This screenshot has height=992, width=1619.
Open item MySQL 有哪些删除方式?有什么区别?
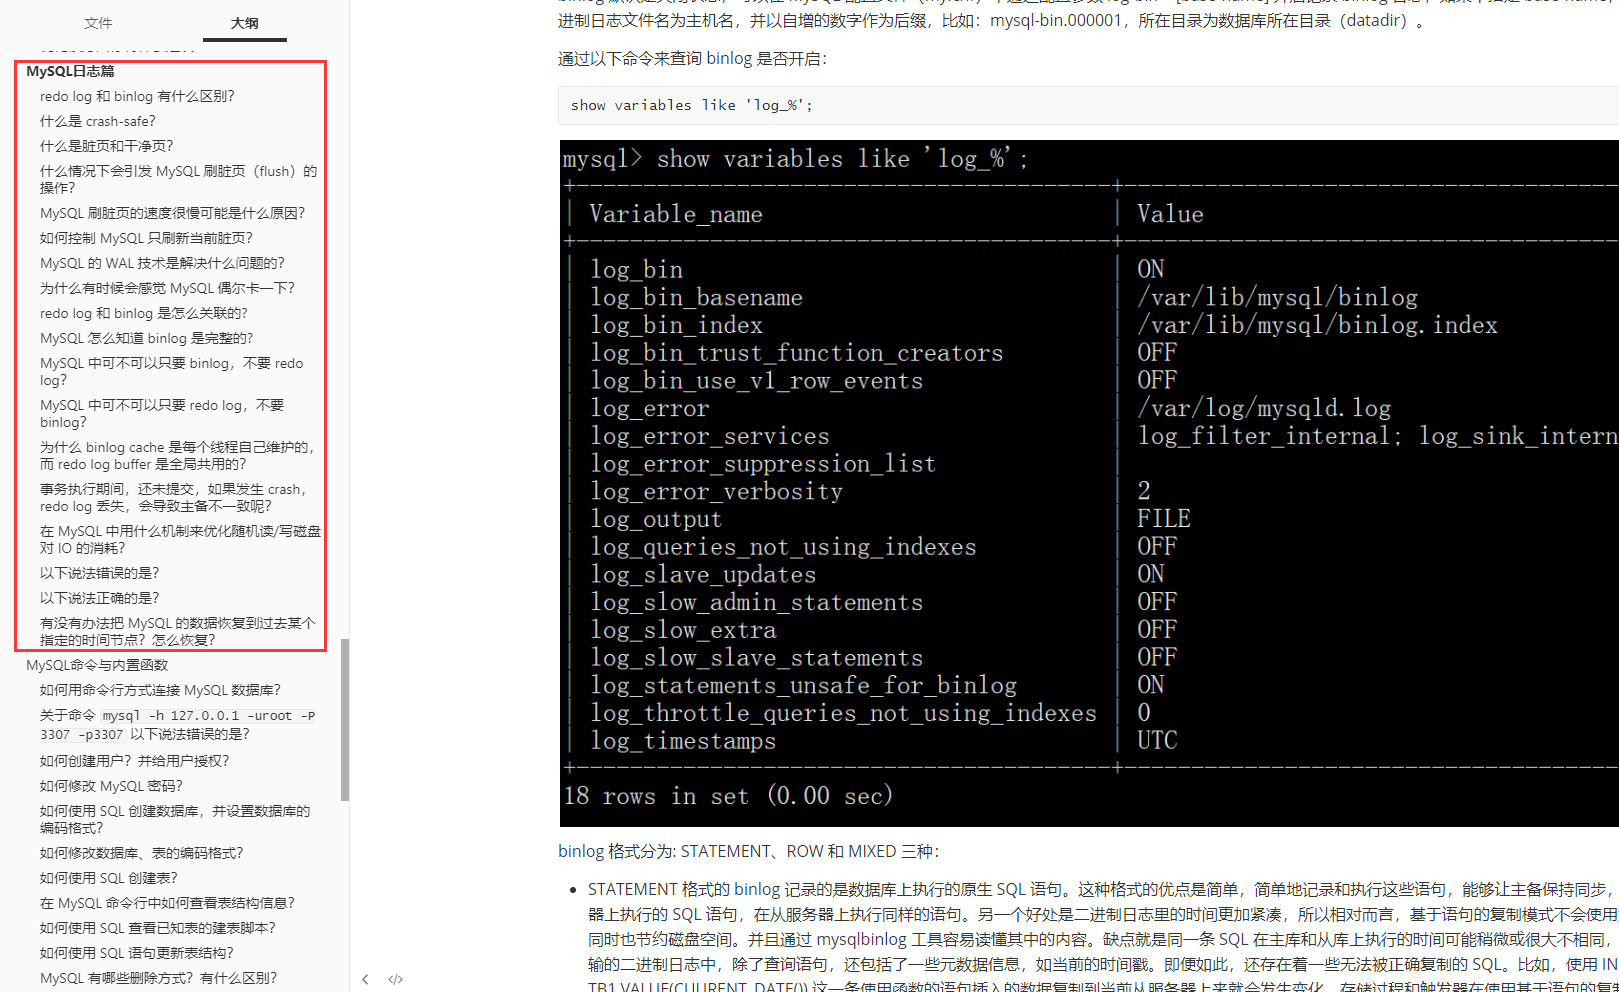tap(159, 978)
